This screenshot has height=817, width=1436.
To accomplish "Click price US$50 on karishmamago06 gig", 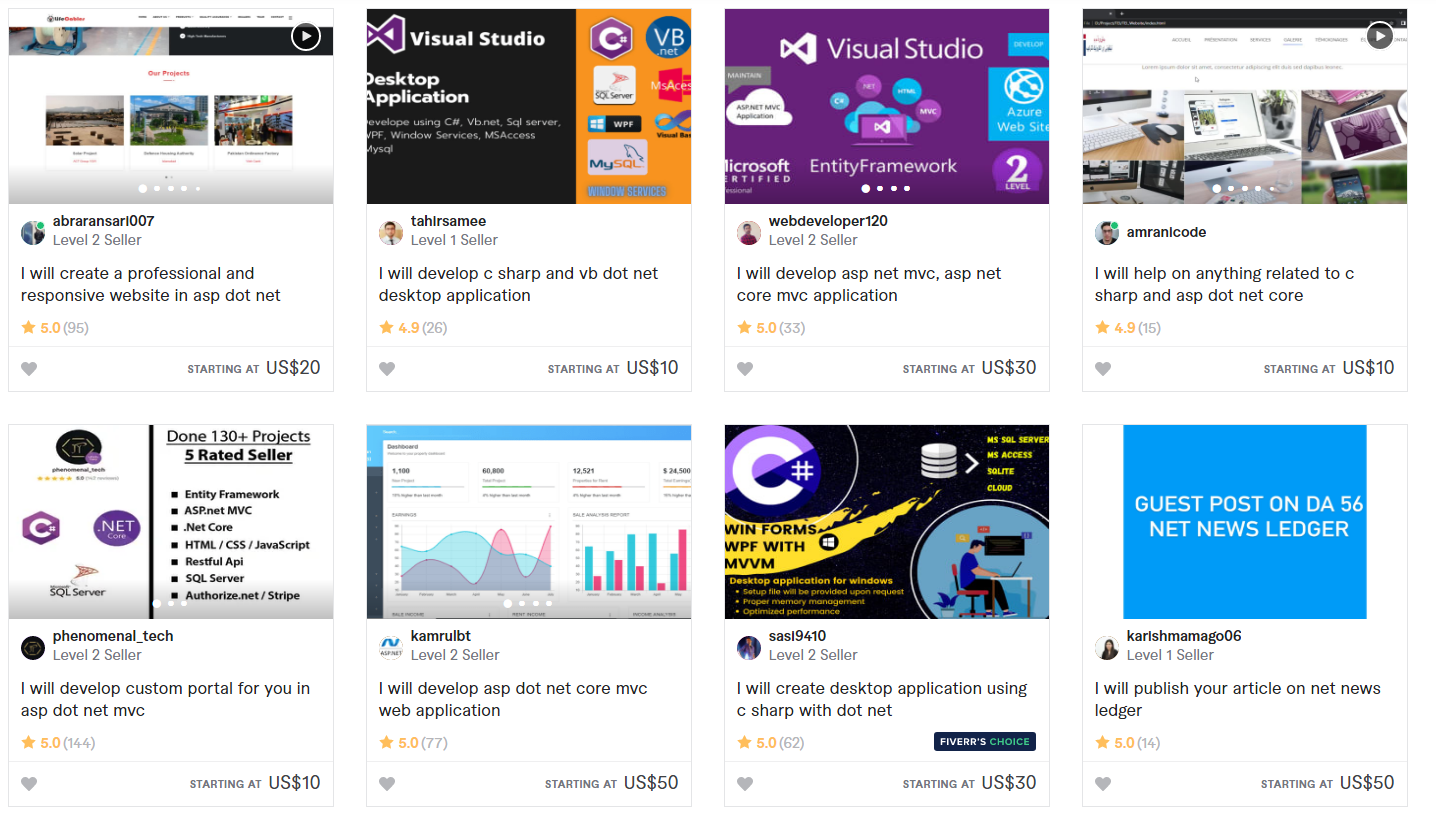I will pyautogui.click(x=1367, y=783).
